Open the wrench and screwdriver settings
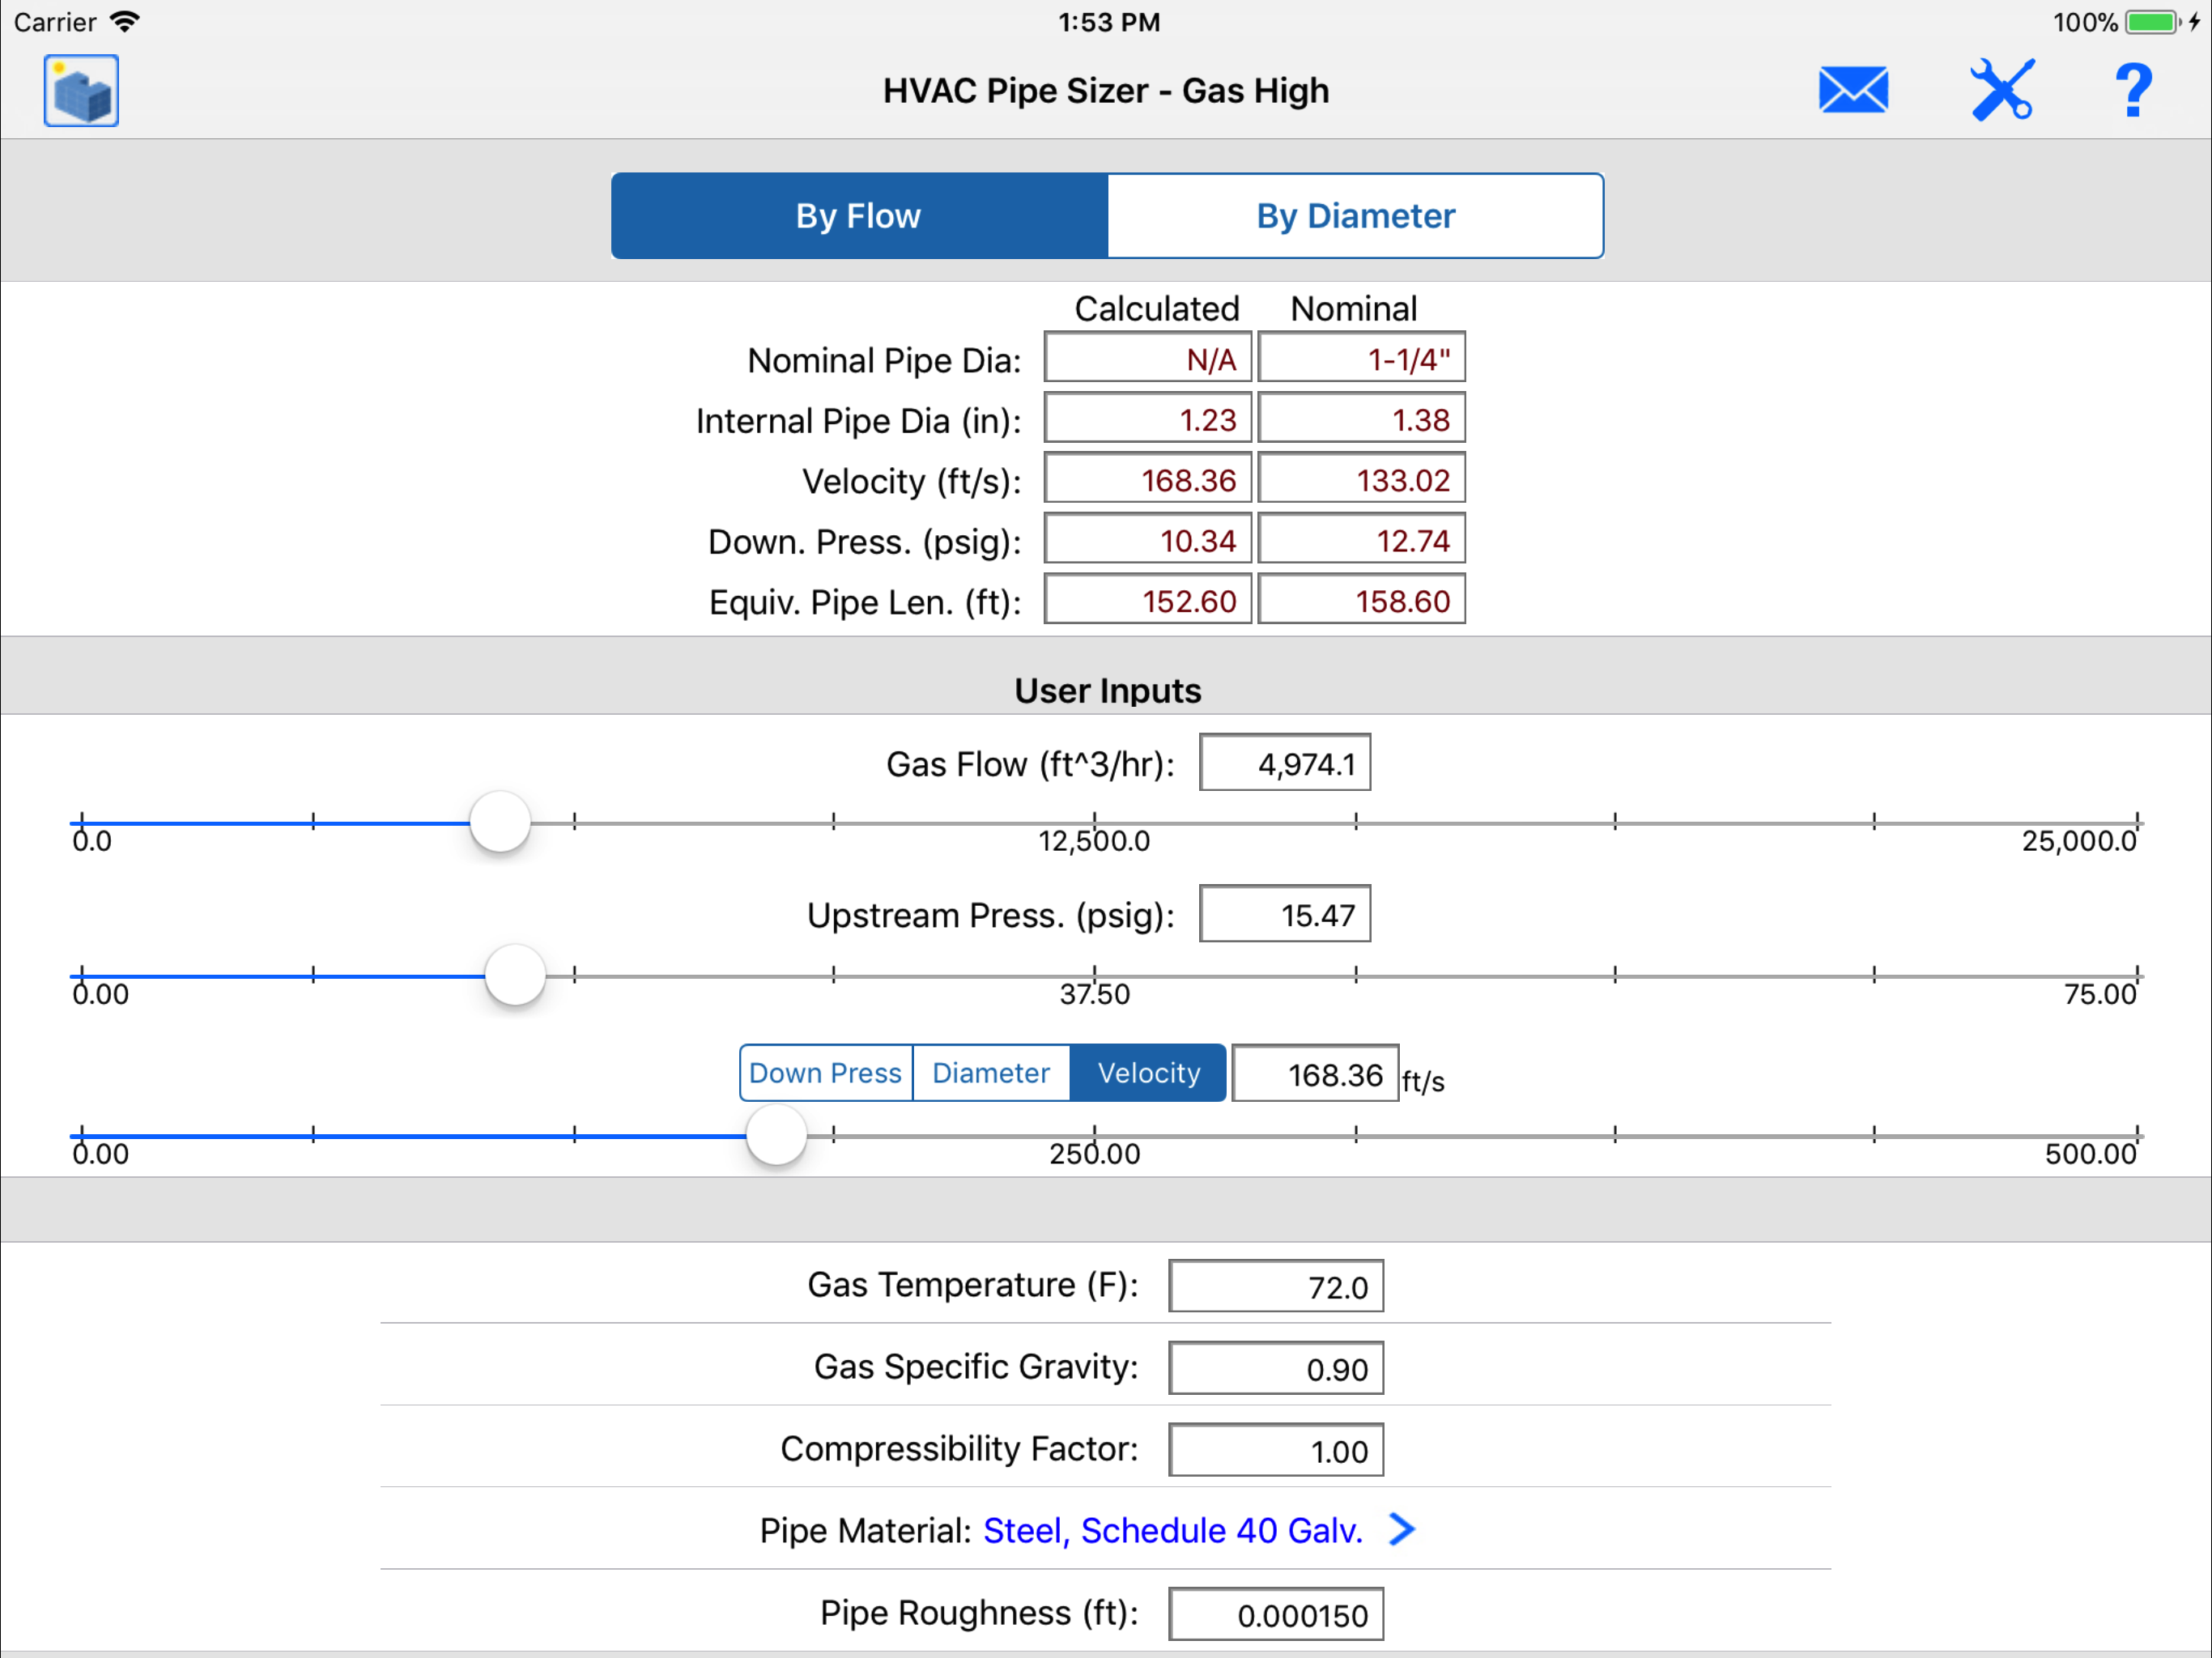Viewport: 2212px width, 1658px height. [x=2001, y=91]
